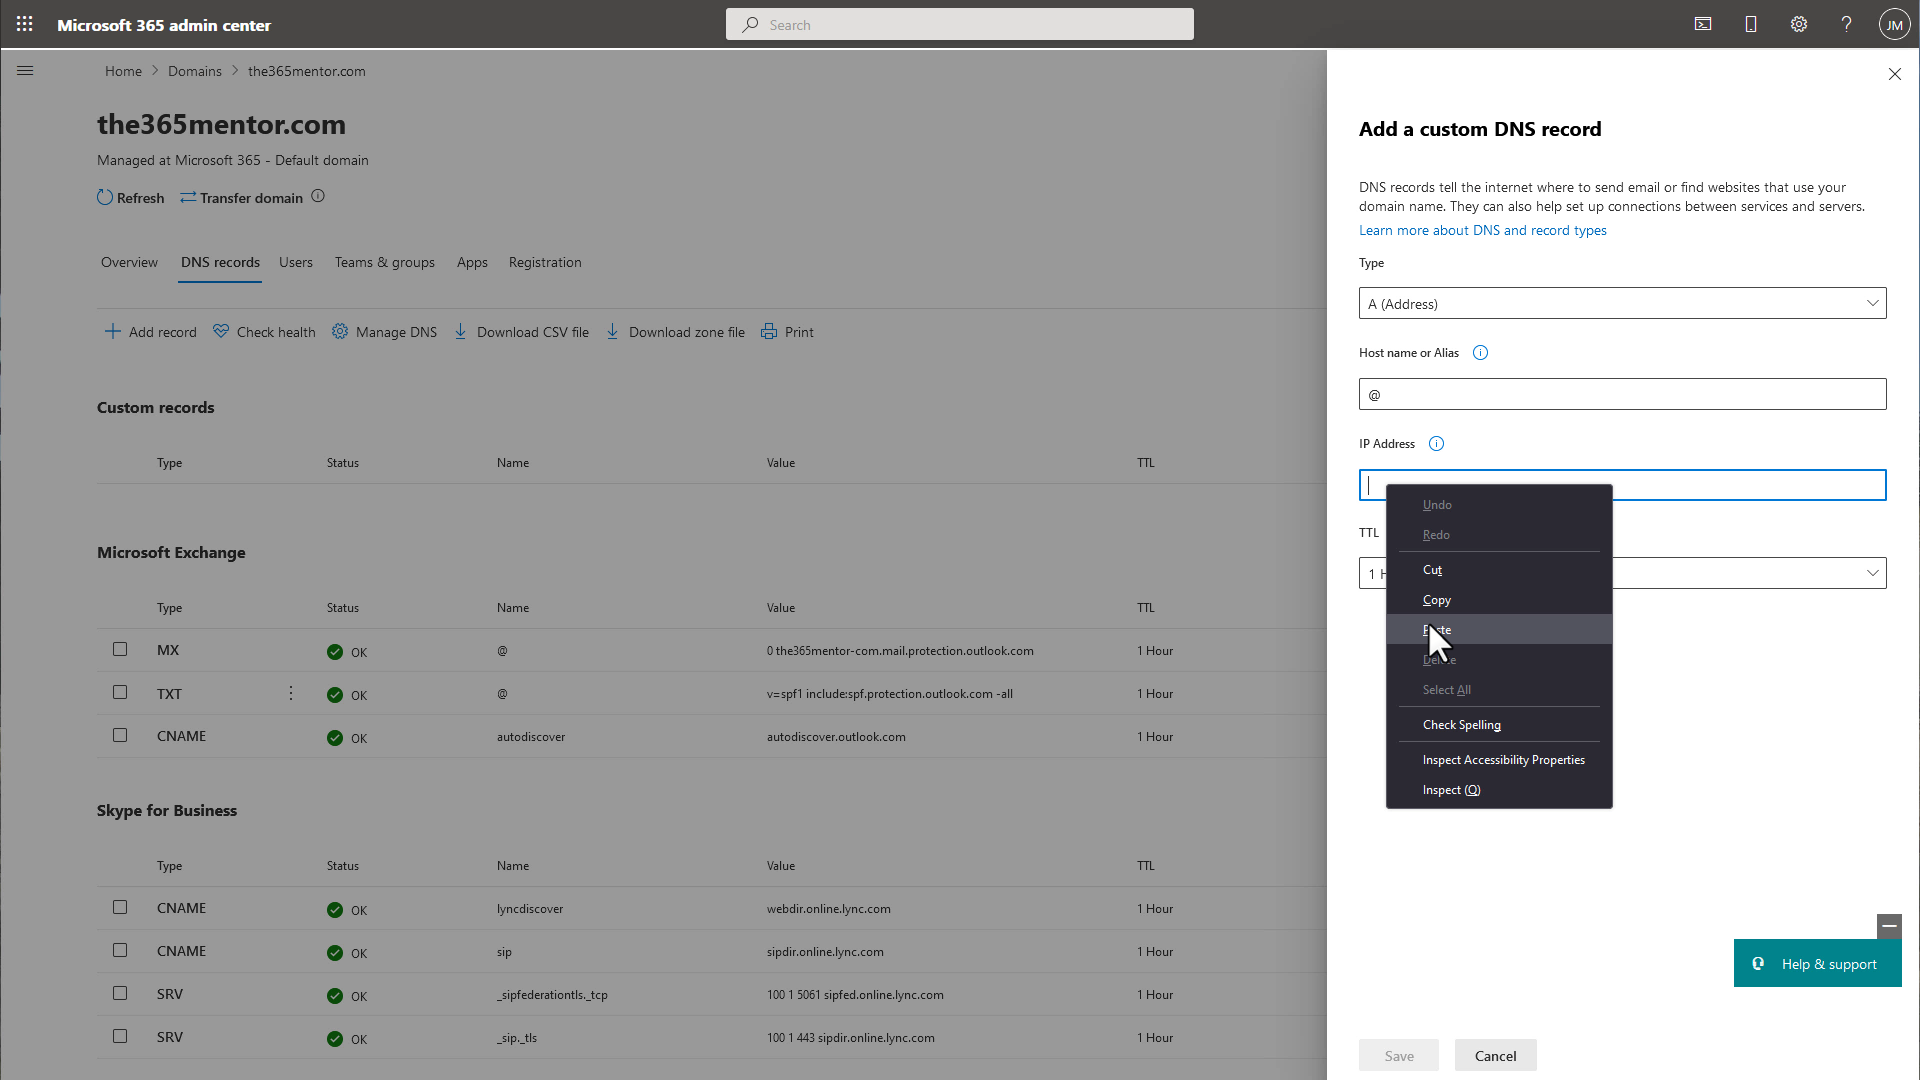Click the Help & support headset icon
Viewport: 1920px width, 1080px height.
point(1758,964)
